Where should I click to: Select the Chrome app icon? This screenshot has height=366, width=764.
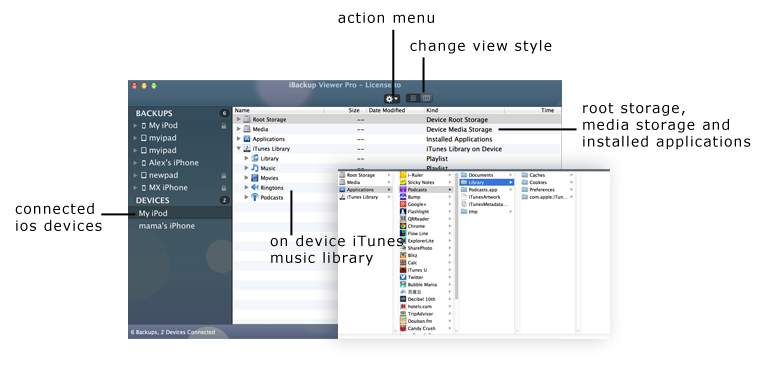pyautogui.click(x=403, y=226)
